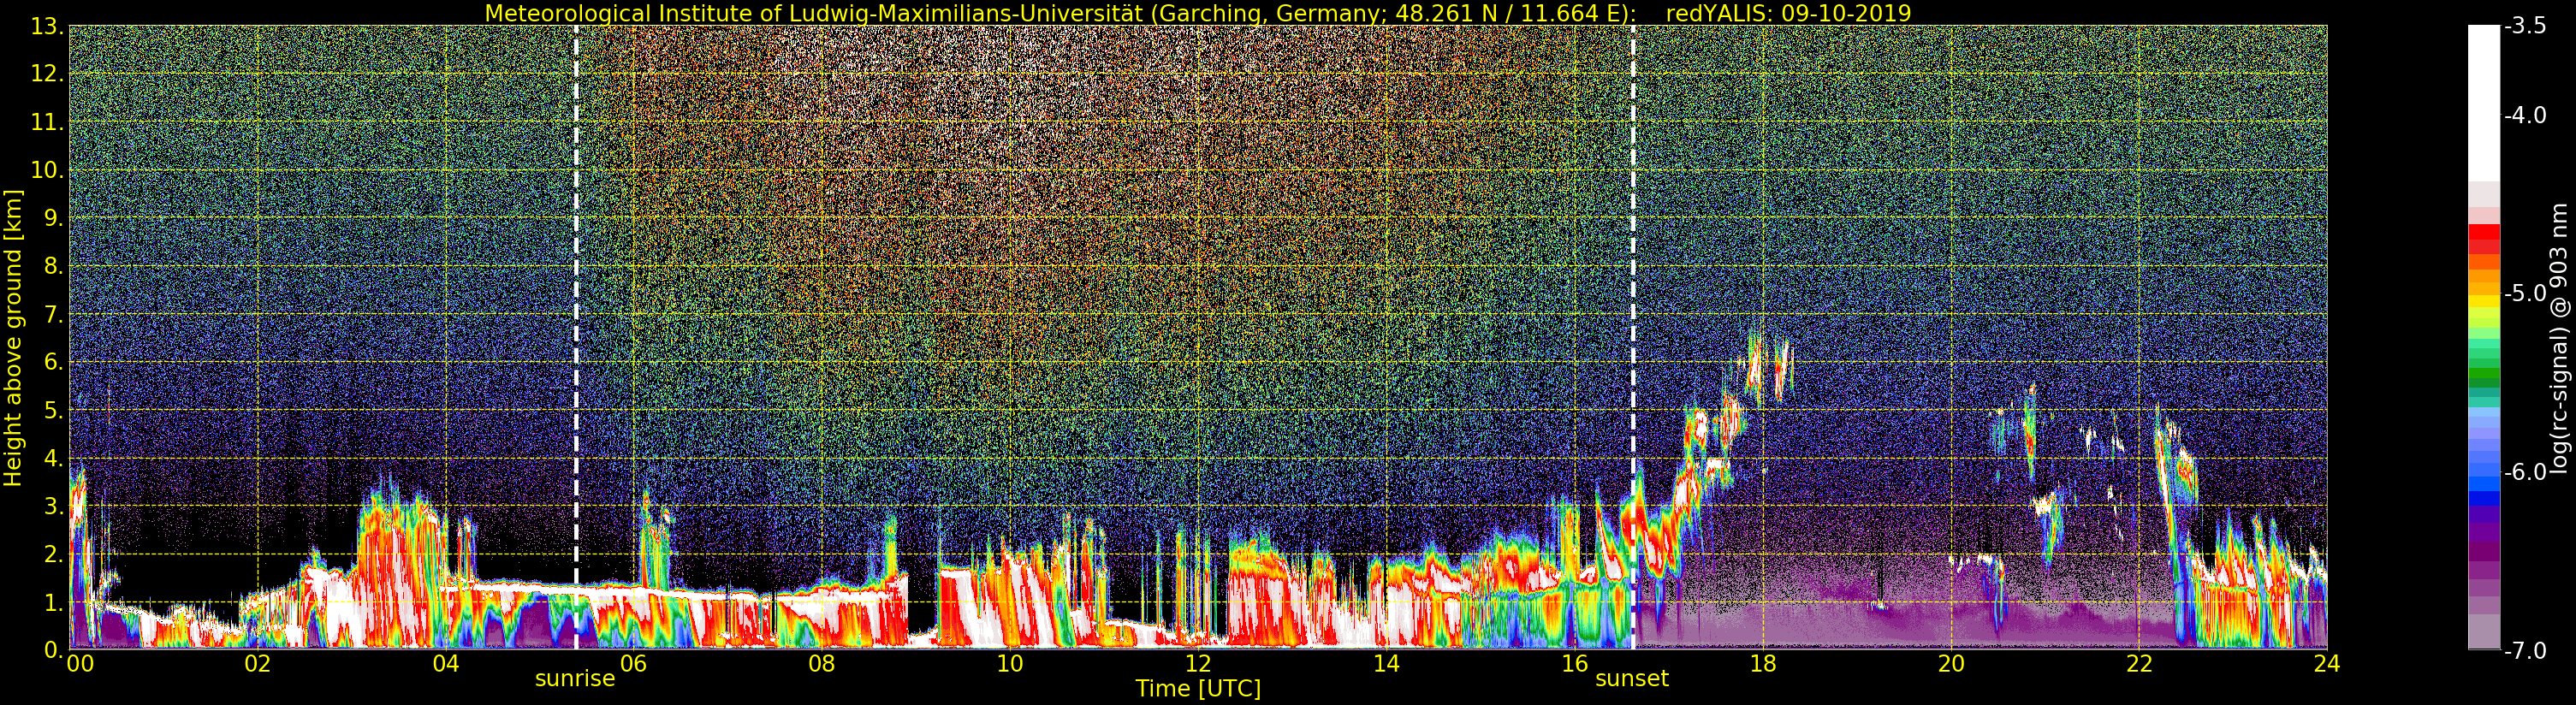Click the height axis tick label '5.'
This screenshot has width=2576, height=705.
point(53,410)
